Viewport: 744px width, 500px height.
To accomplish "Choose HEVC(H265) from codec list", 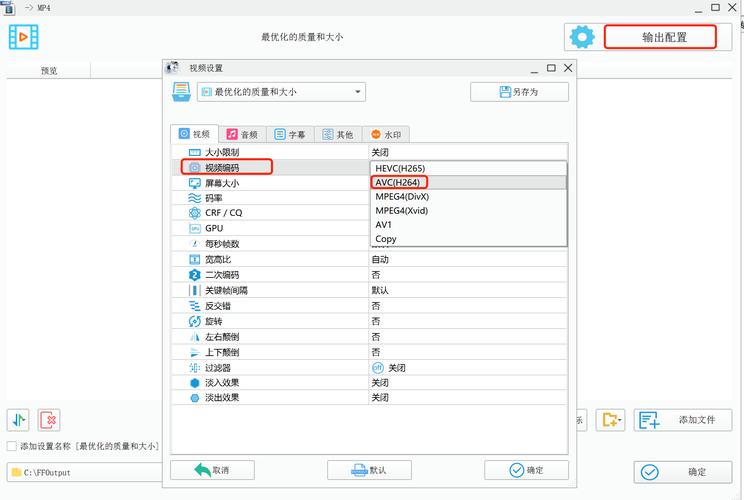I will pos(468,168).
